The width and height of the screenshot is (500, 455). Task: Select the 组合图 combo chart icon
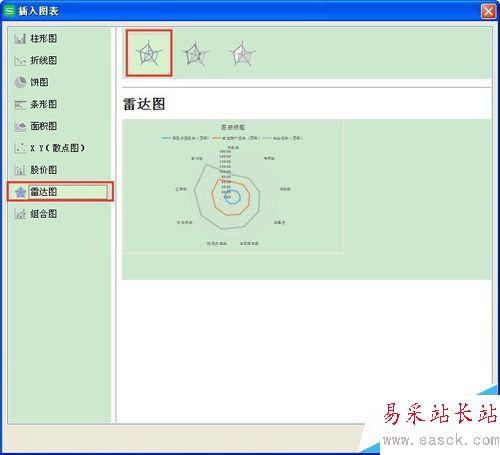click(20, 214)
